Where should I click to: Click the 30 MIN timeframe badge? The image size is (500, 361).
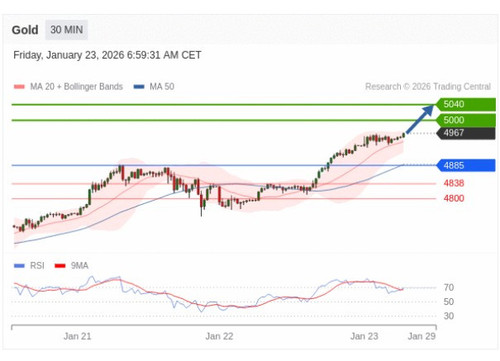tap(66, 30)
